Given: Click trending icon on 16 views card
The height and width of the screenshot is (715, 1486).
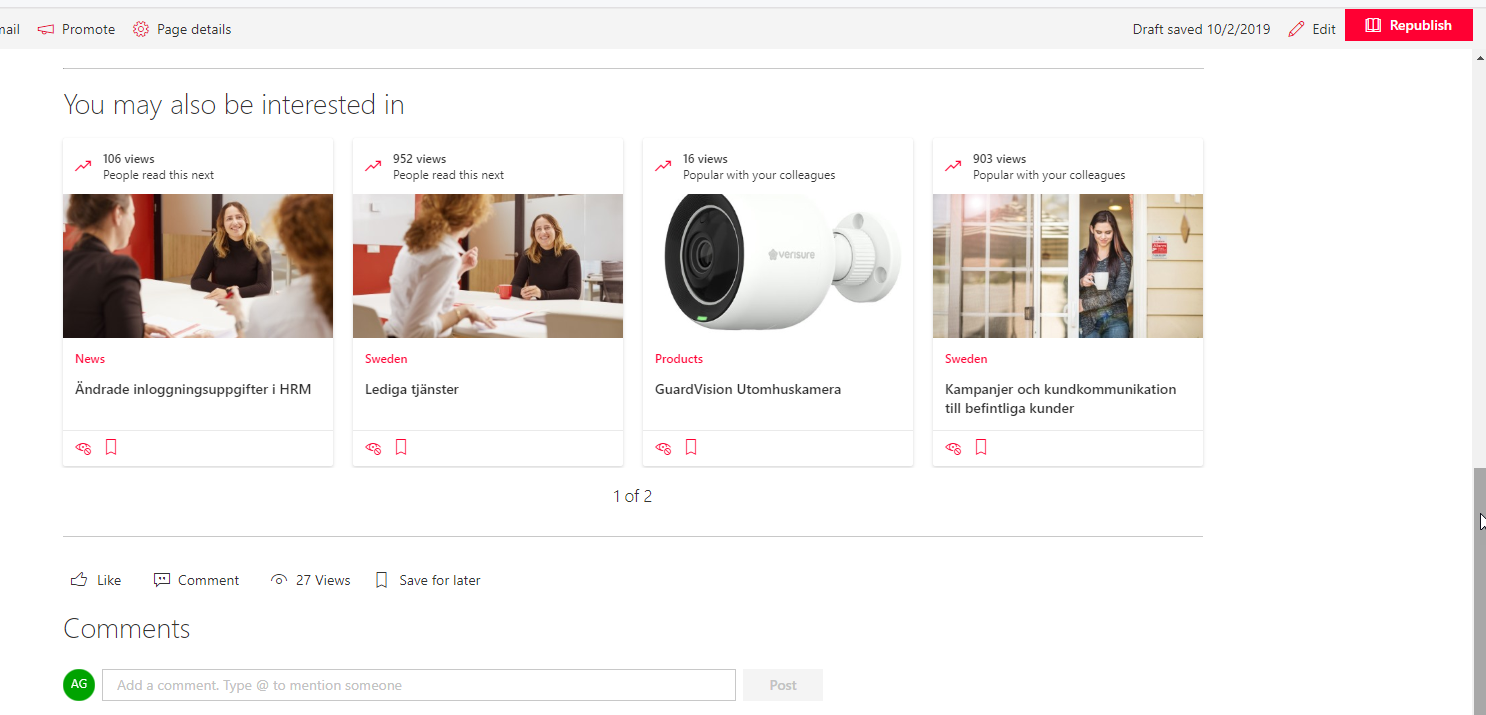Looking at the screenshot, I should point(663,166).
